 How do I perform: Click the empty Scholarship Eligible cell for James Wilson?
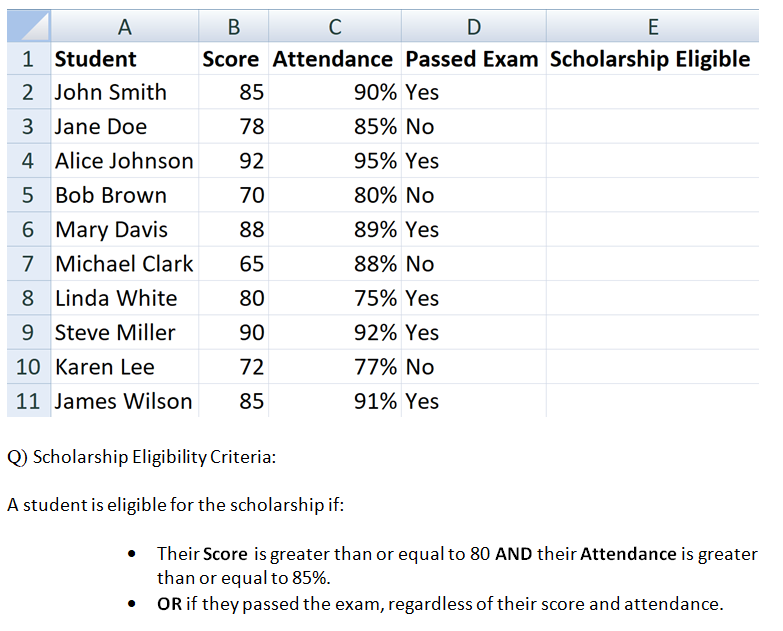point(652,401)
